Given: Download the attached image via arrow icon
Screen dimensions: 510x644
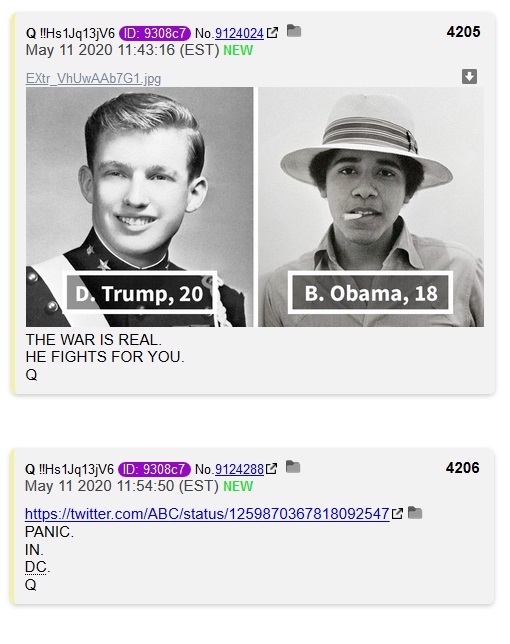Looking at the screenshot, I should (x=469, y=76).
